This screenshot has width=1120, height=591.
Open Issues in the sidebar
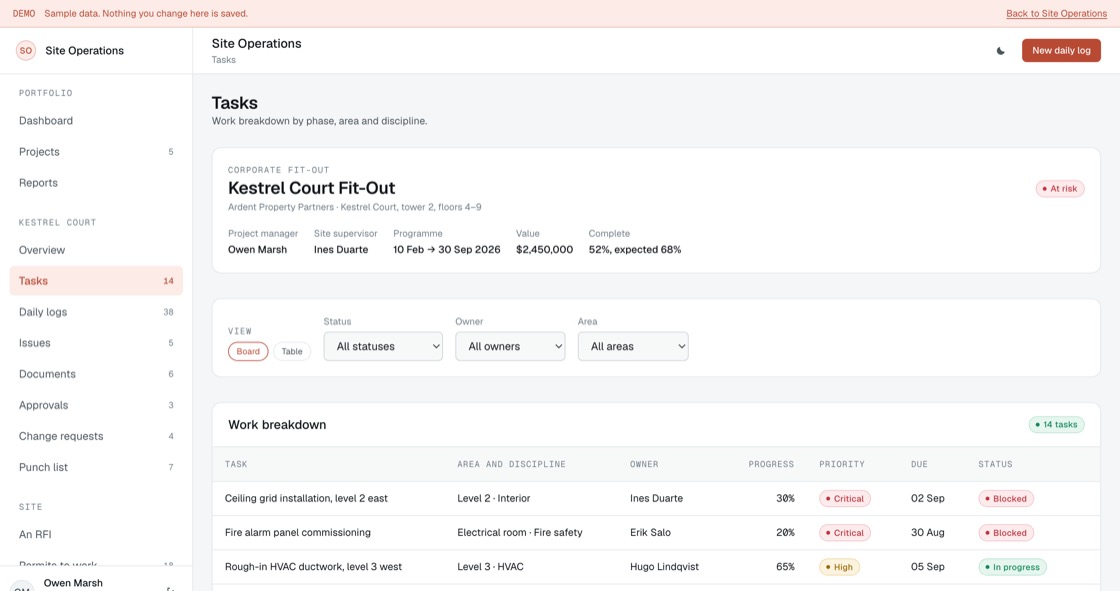coord(96,343)
